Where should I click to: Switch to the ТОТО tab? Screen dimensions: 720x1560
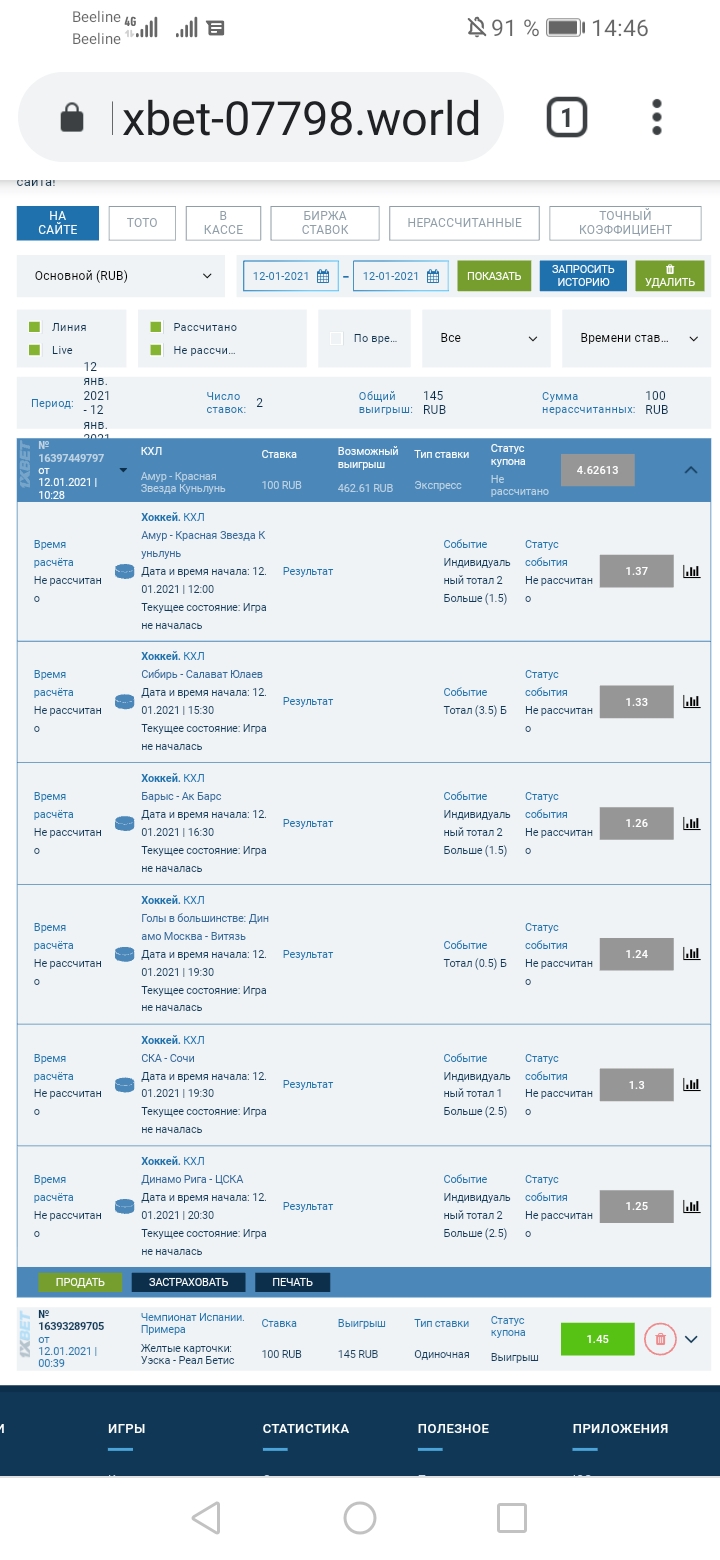(142, 223)
